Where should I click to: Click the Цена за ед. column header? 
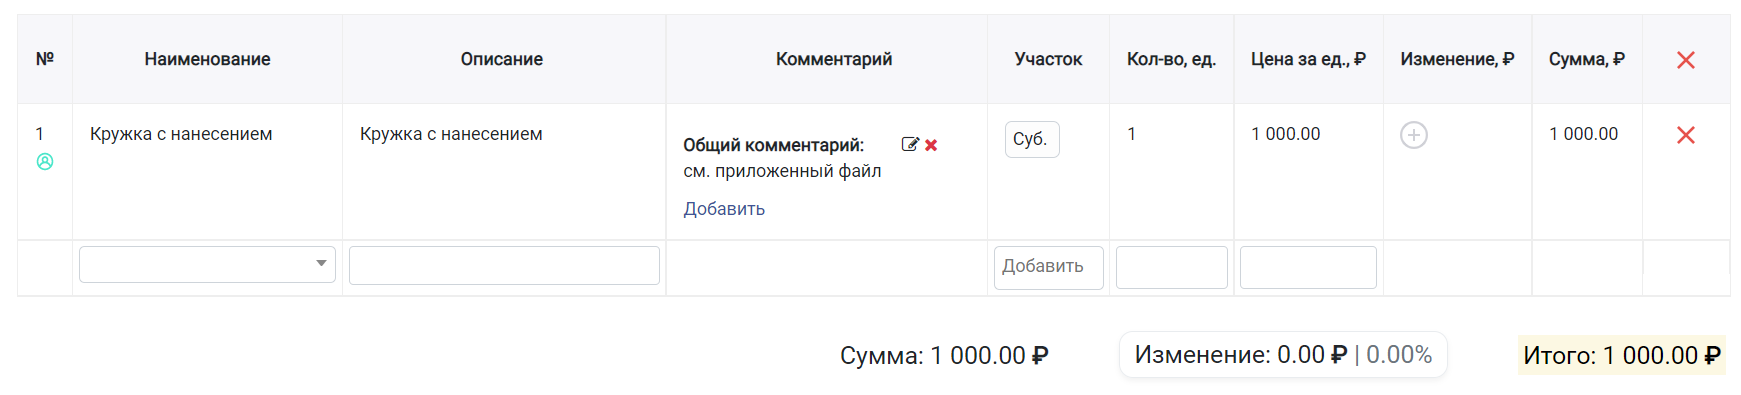click(1308, 59)
